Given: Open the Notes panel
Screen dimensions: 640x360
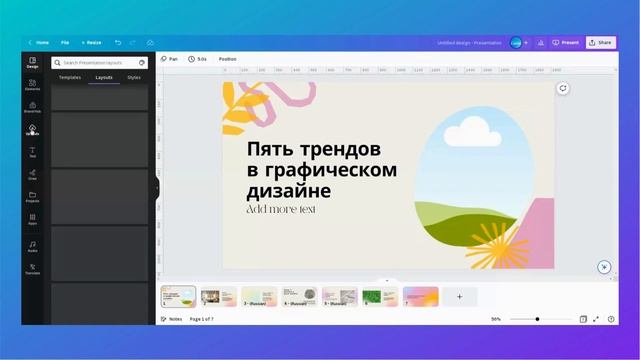Looking at the screenshot, I should pyautogui.click(x=171, y=319).
